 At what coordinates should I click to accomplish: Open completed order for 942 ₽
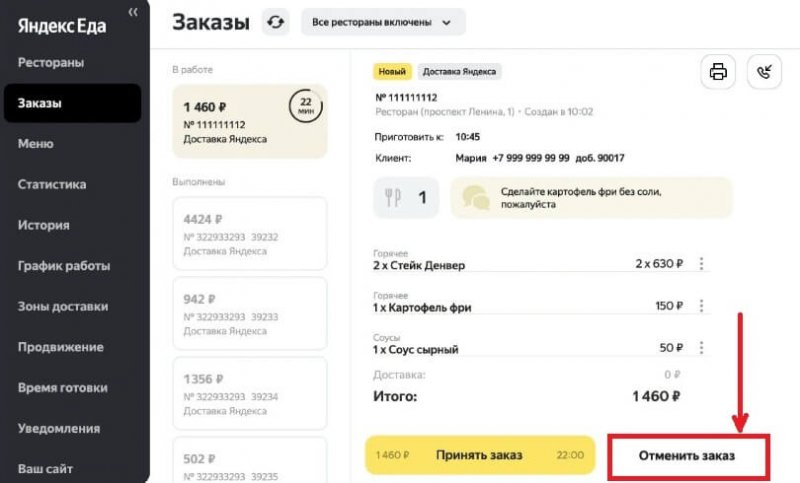(250, 313)
